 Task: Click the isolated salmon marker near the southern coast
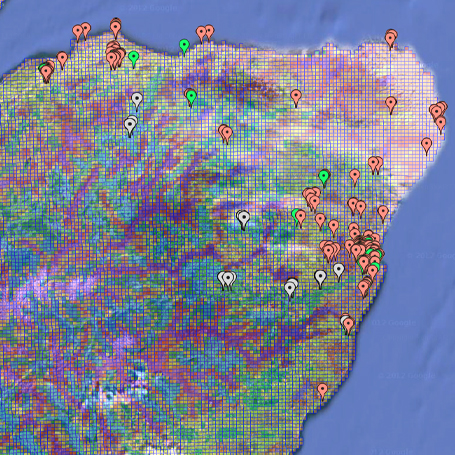click(322, 391)
